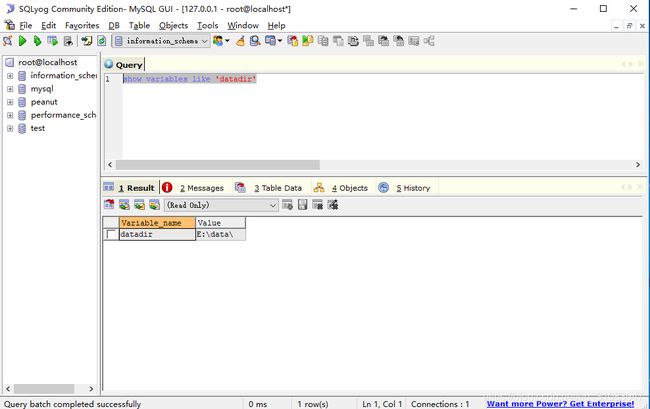Click the E:\data\ value cell
The width and height of the screenshot is (650, 409).
[x=221, y=235]
